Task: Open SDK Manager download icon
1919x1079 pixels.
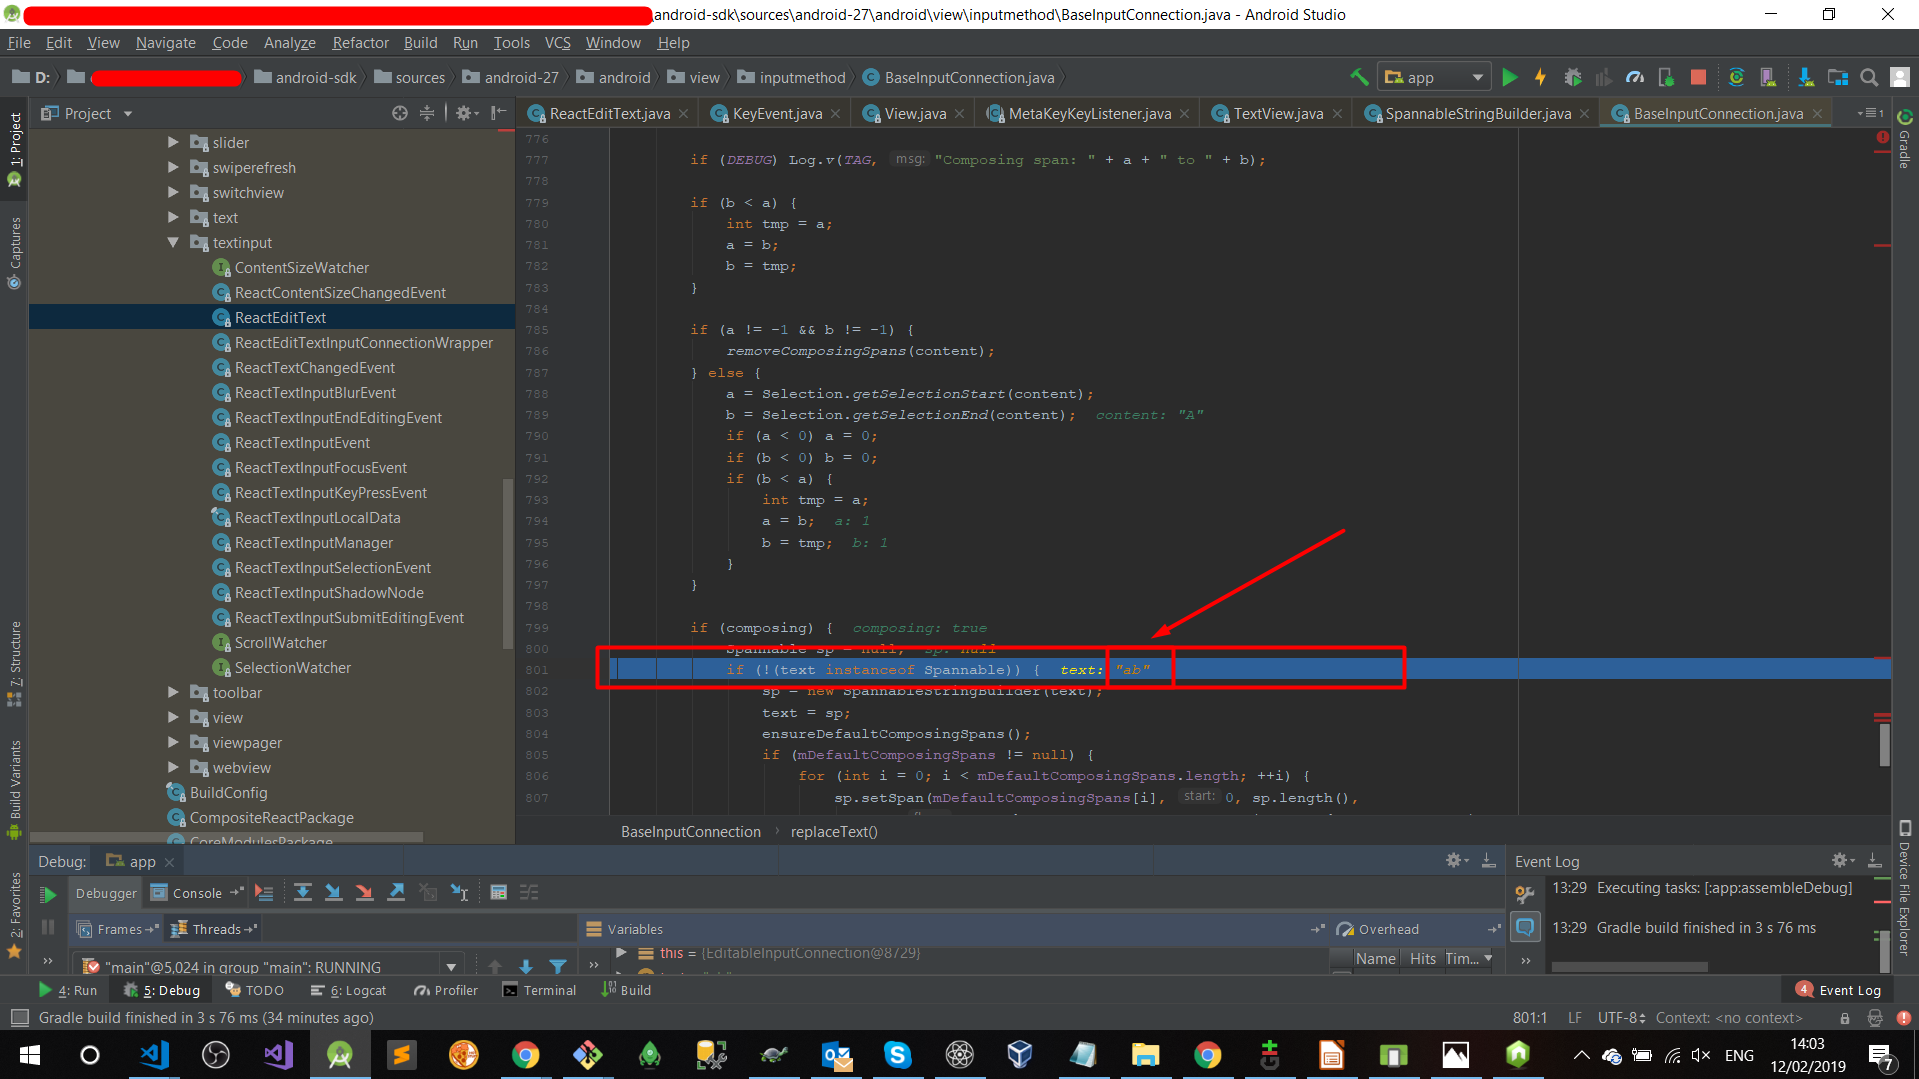Action: coord(1806,77)
